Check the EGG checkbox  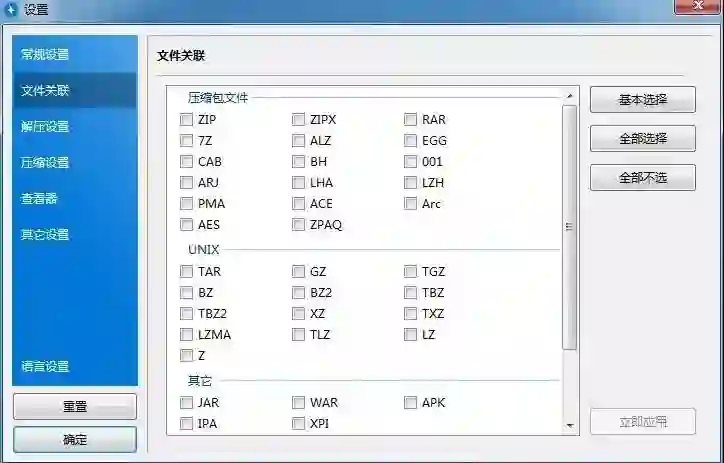(410, 140)
